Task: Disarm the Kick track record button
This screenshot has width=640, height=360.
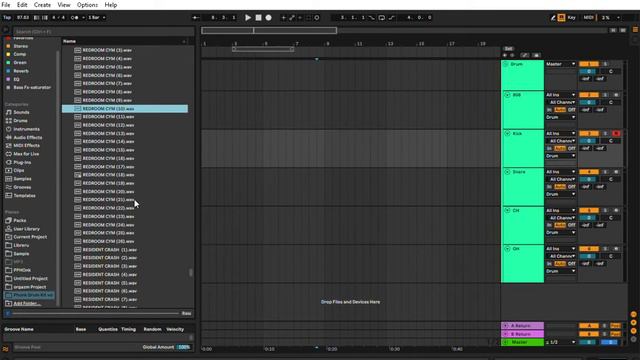Action: coord(616,133)
